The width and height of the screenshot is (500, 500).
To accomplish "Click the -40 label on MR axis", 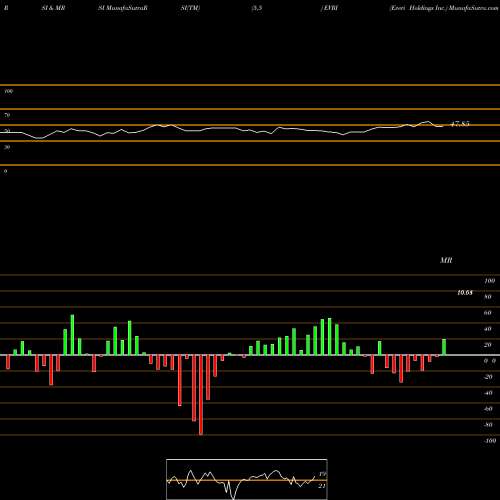I will (x=488, y=393).
